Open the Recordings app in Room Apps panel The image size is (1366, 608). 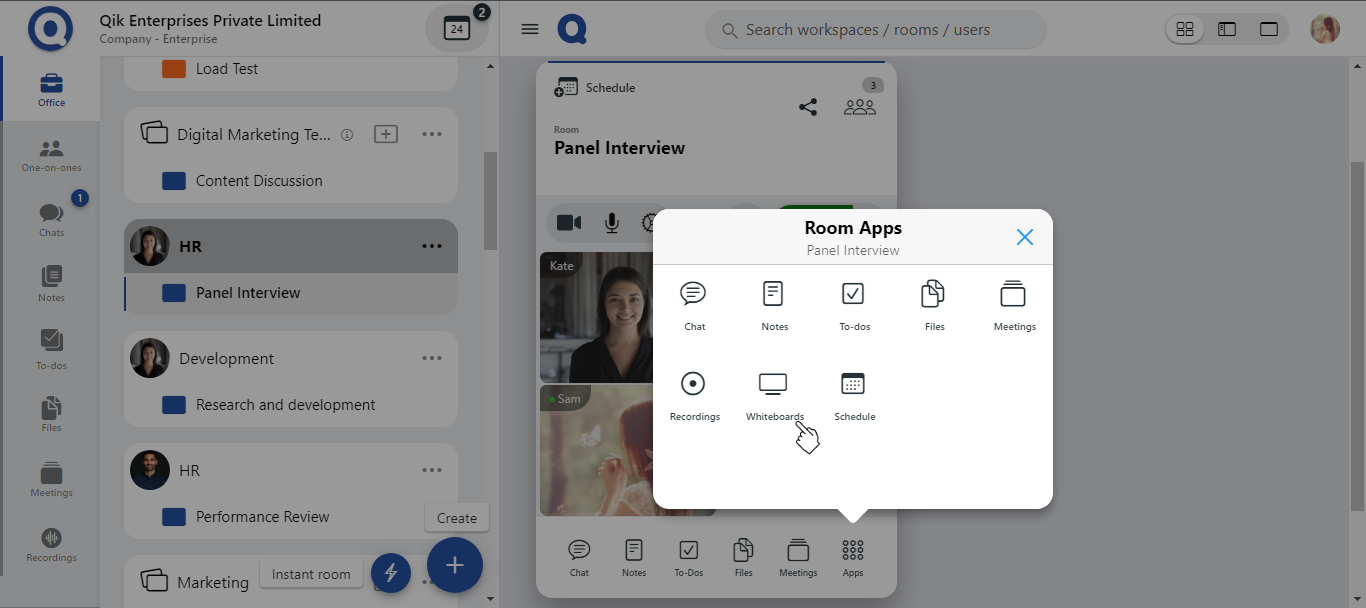(694, 392)
